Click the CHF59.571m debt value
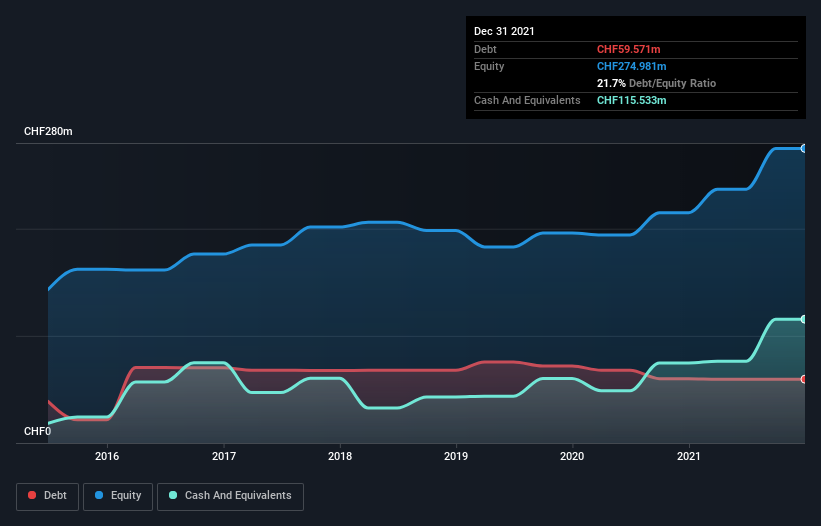821x526 pixels. click(x=628, y=49)
